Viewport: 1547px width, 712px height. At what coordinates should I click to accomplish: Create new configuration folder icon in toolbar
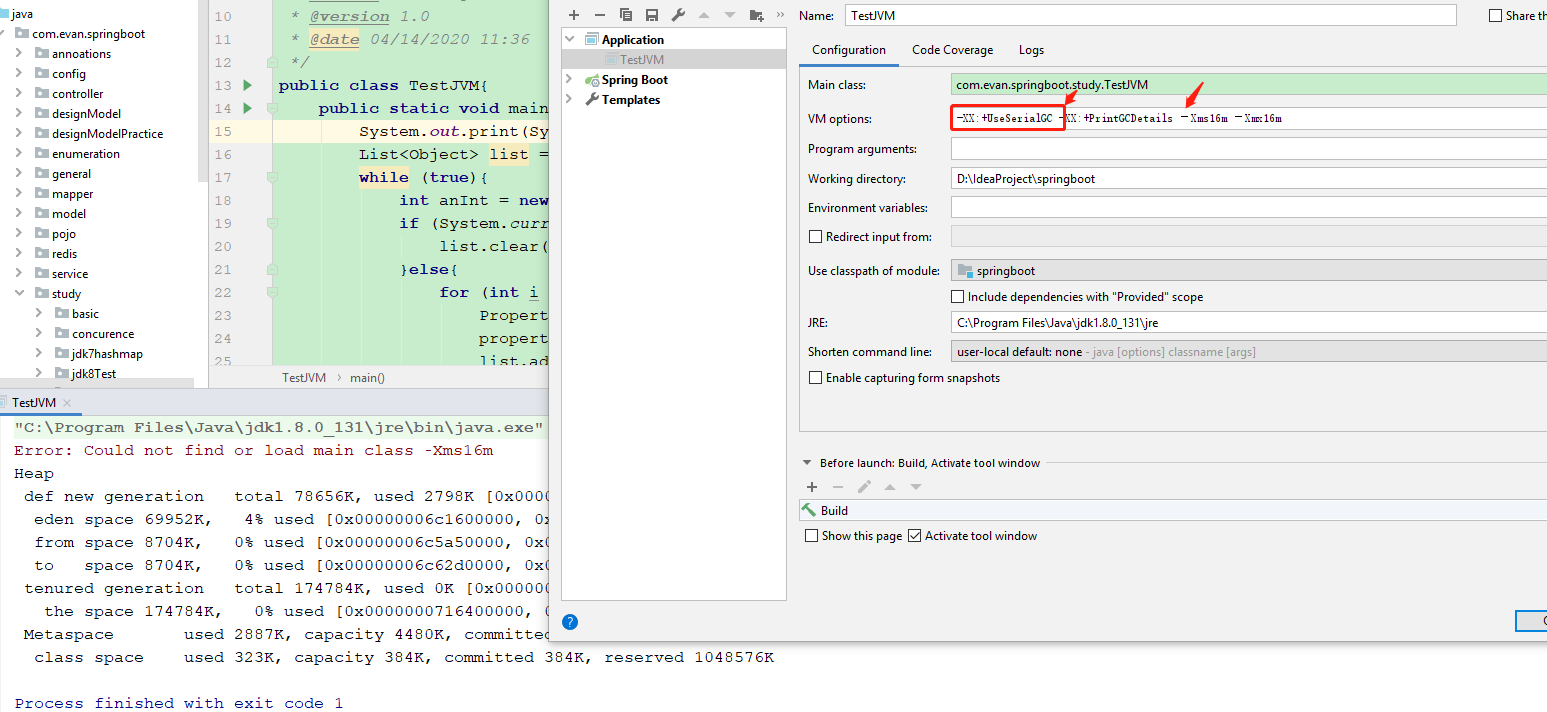pyautogui.click(x=756, y=15)
